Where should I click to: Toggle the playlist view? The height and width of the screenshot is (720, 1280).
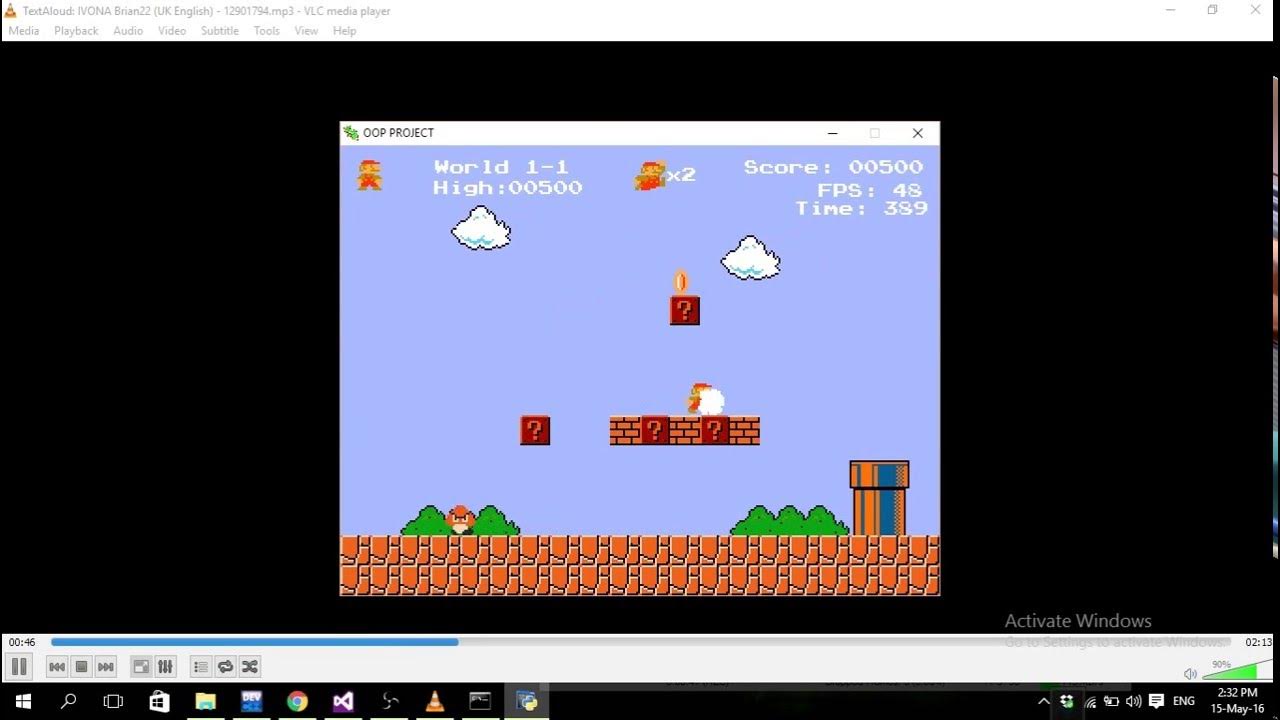[201, 667]
